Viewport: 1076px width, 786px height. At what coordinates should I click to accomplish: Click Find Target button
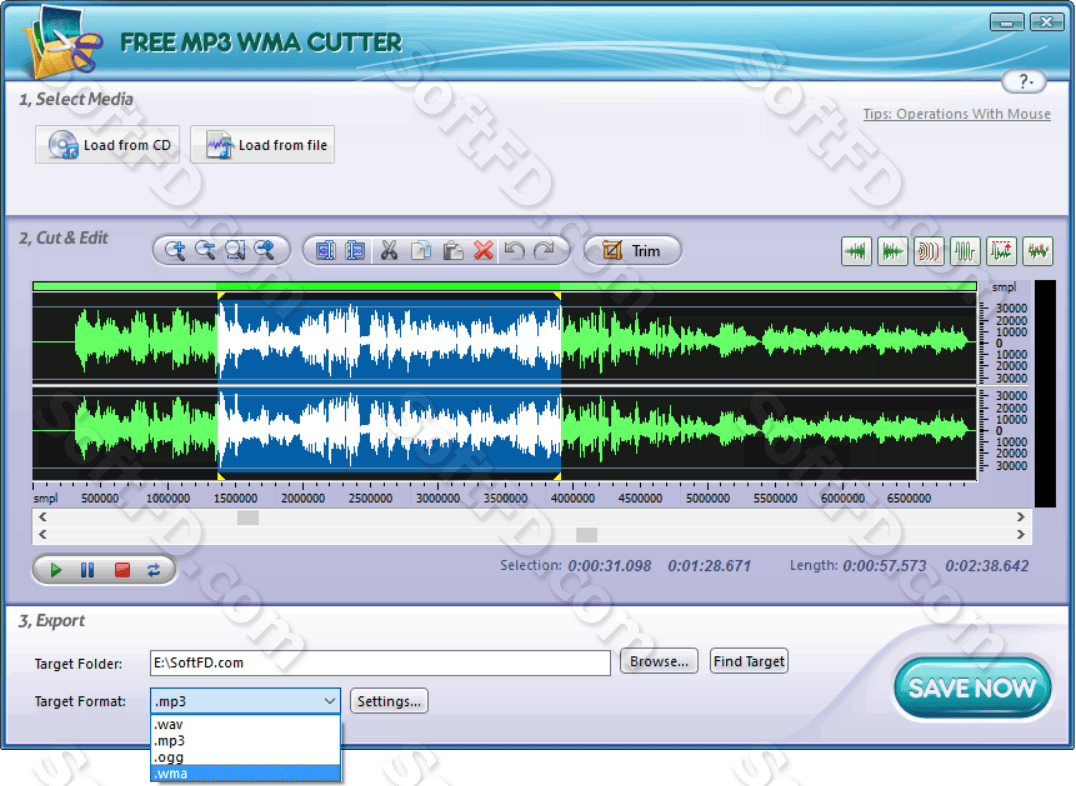tap(749, 661)
